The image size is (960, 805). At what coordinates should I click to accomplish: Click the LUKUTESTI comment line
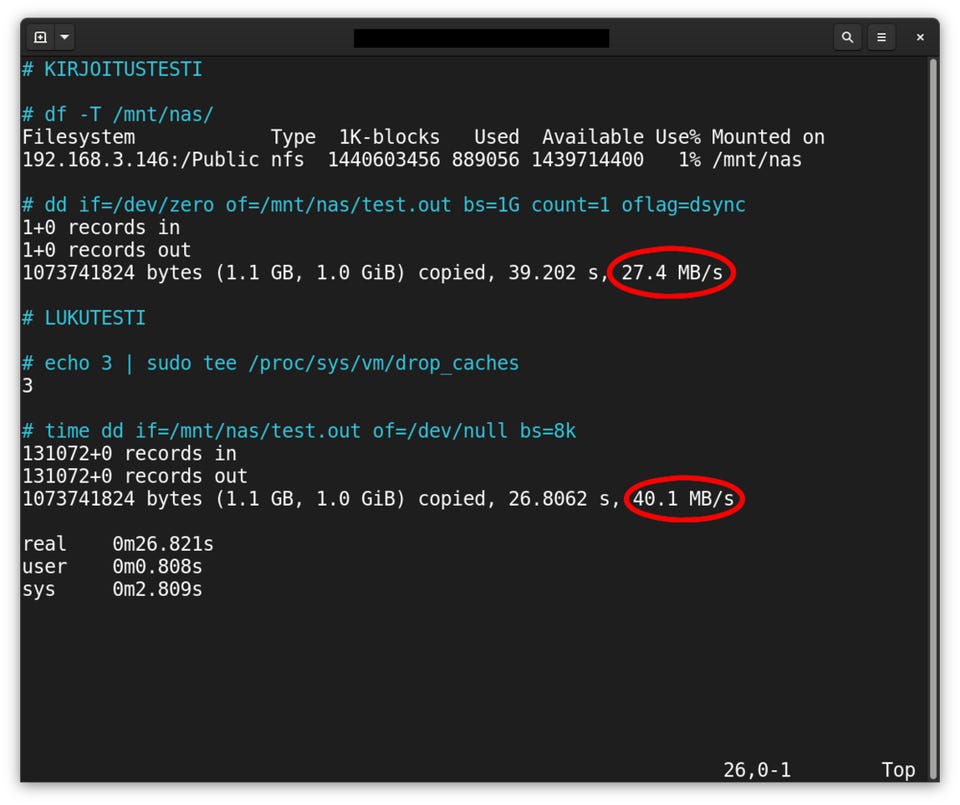(84, 318)
